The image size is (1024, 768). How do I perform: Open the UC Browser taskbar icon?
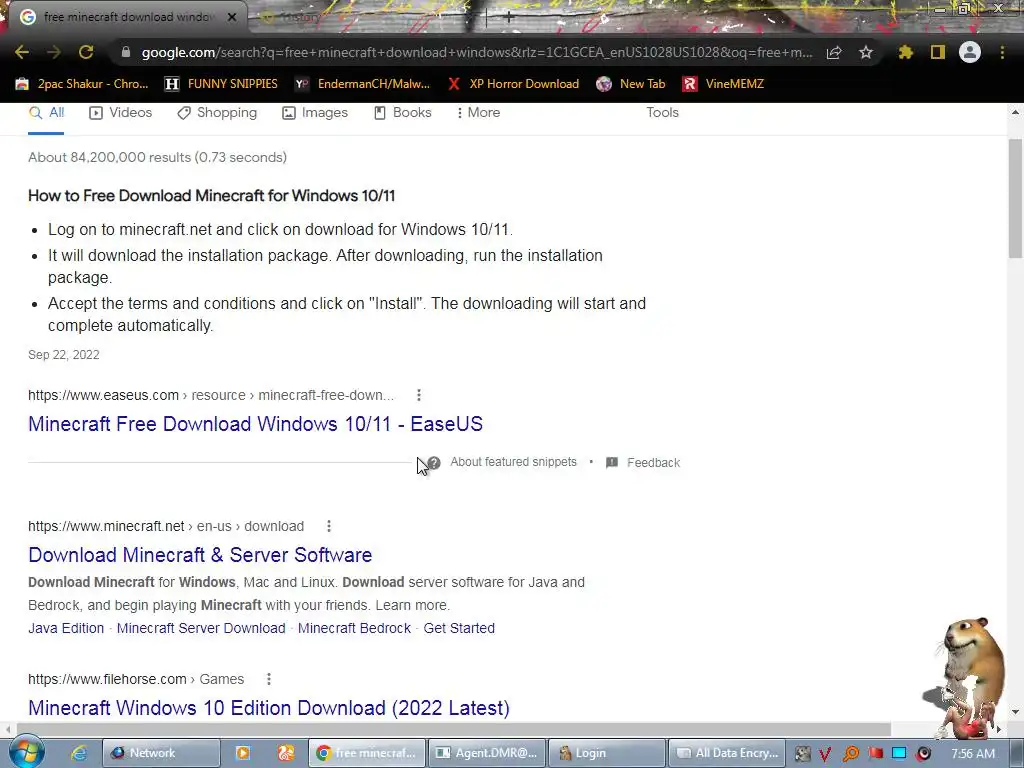point(286,753)
